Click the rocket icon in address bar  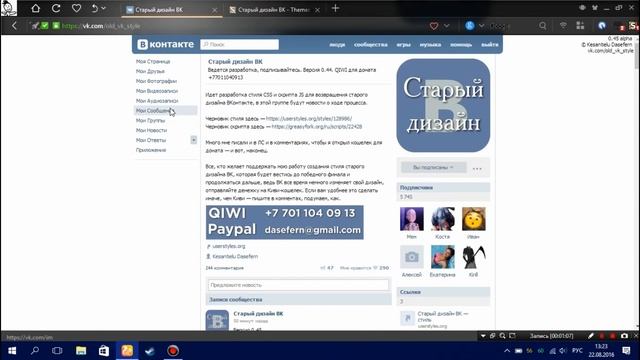35,26
